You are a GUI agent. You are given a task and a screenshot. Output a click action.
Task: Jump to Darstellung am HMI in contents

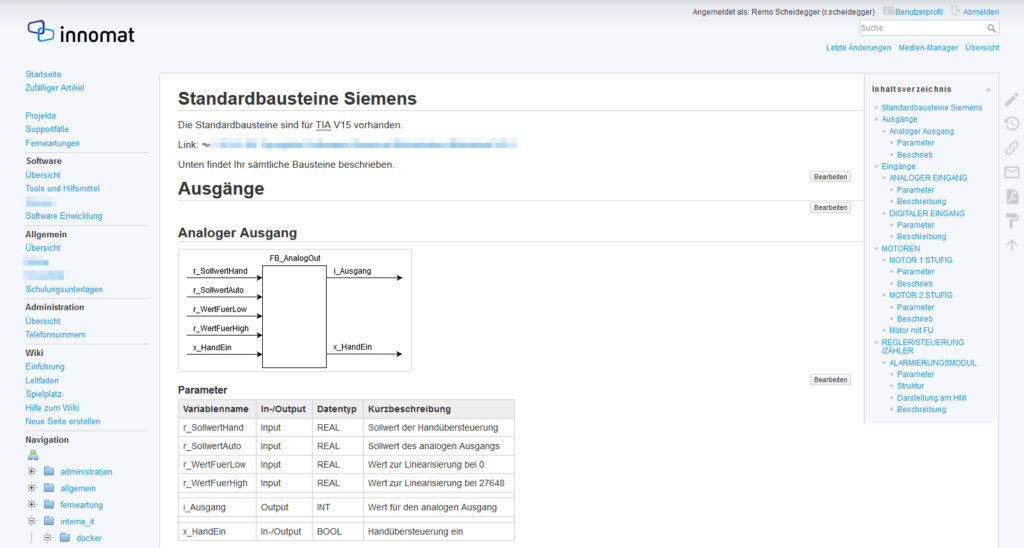(x=931, y=398)
